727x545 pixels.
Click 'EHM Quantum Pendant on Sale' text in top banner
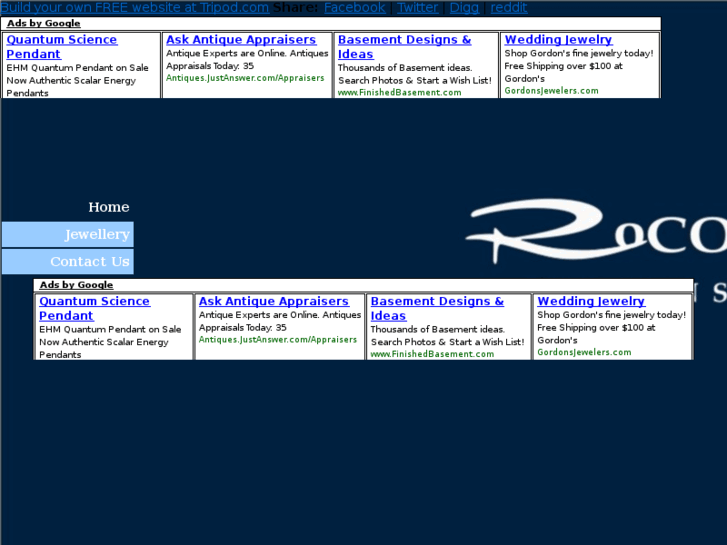77,68
